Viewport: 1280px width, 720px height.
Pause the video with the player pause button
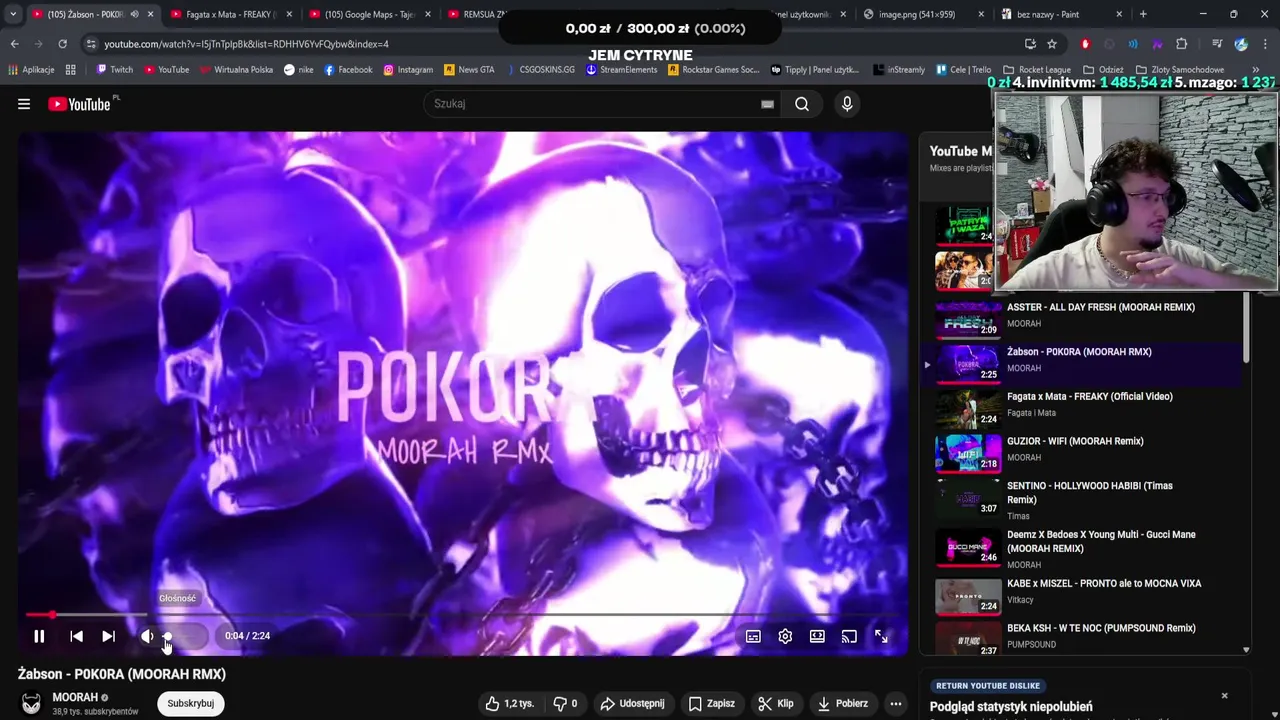(x=39, y=636)
